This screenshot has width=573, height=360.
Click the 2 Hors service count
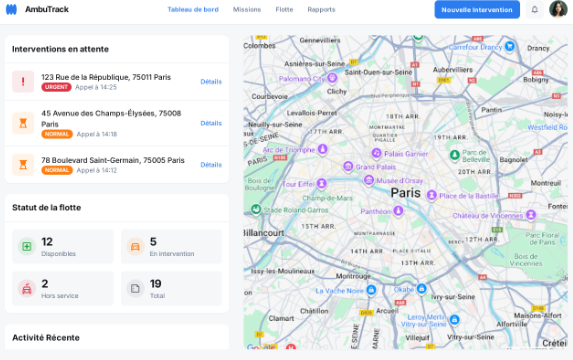[45, 284]
